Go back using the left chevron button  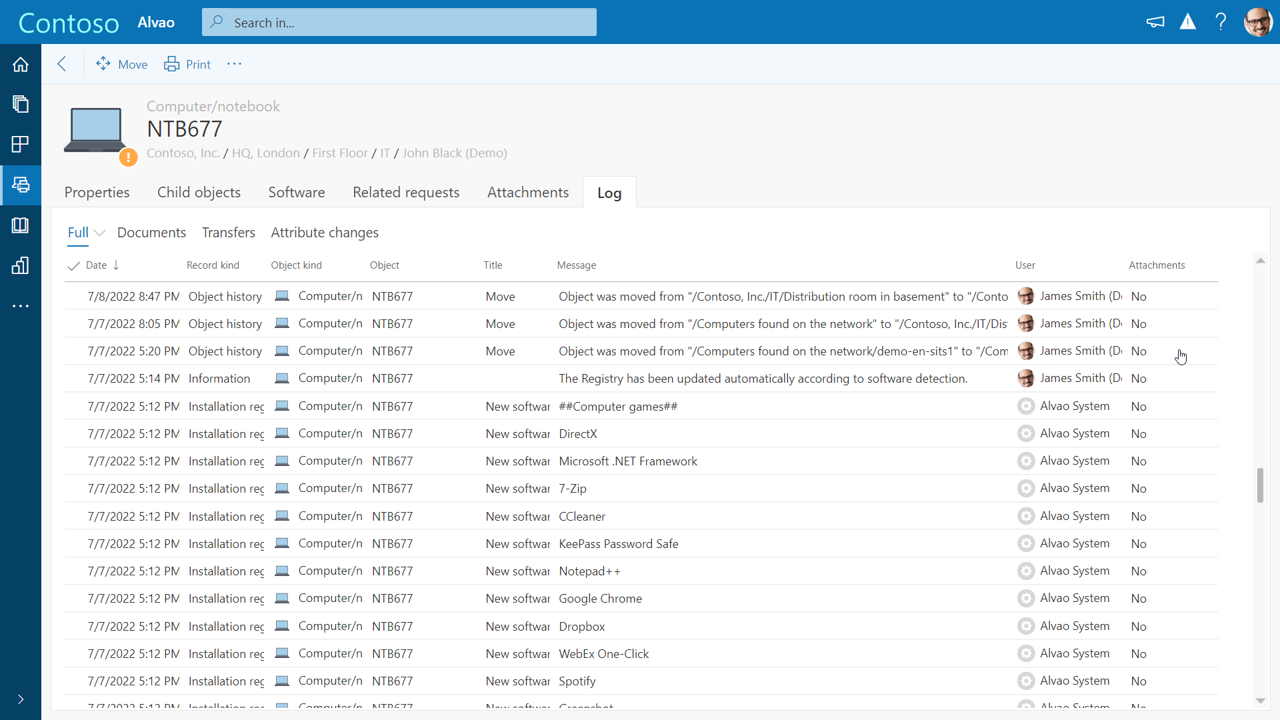[x=61, y=63]
